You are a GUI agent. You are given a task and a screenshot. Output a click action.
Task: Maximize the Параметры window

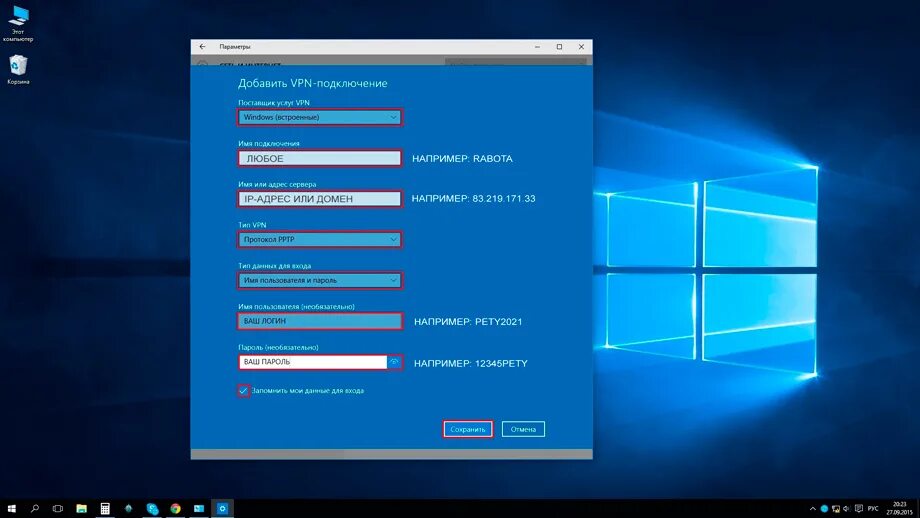coord(559,46)
